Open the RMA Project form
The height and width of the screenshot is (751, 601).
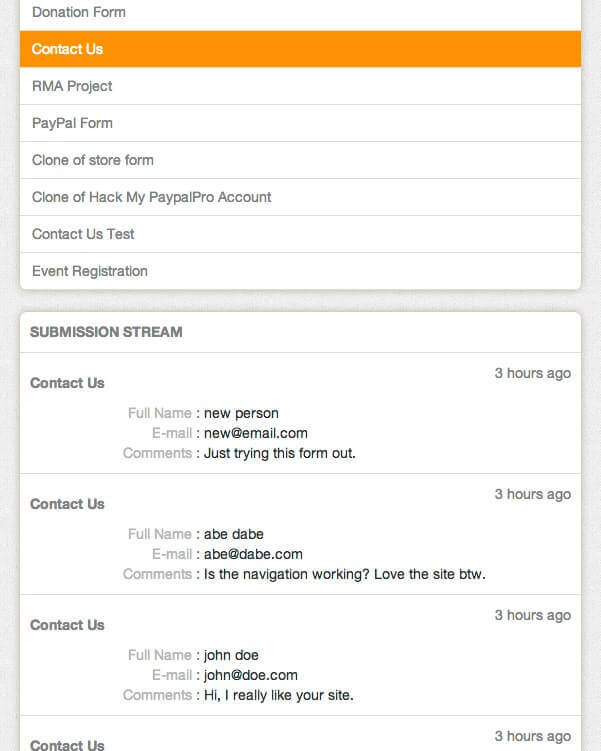[x=72, y=86]
